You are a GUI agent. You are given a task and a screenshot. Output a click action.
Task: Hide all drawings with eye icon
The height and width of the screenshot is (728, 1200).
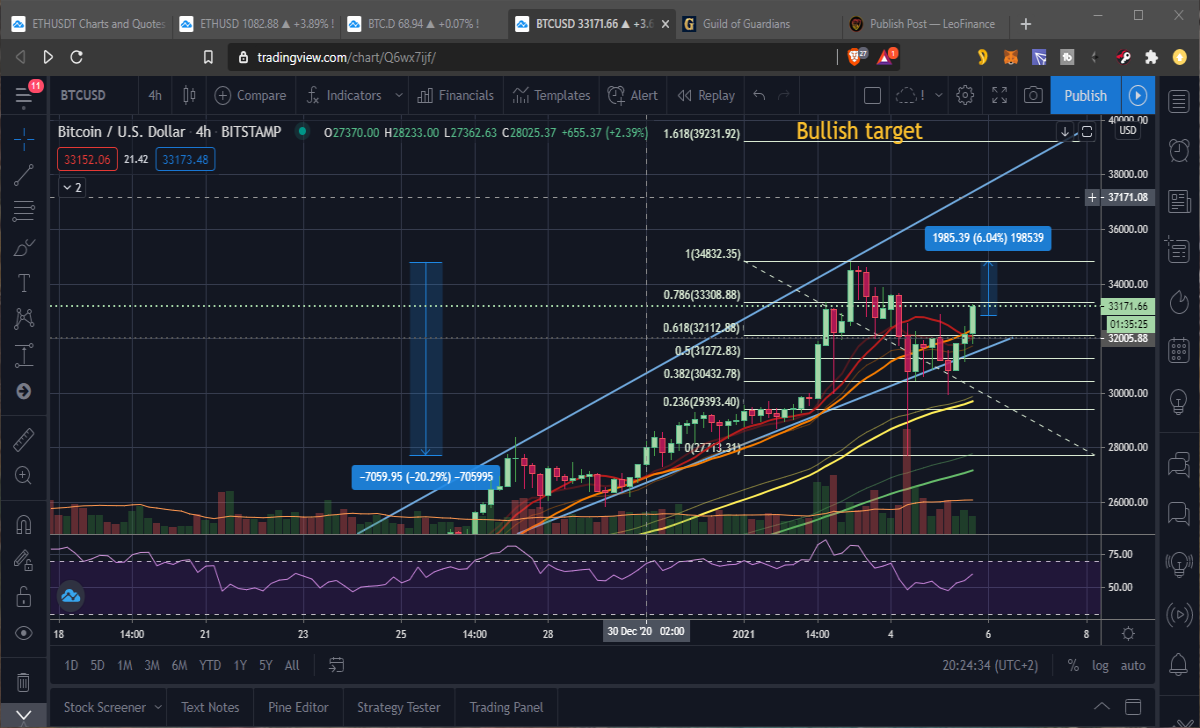[x=24, y=633]
